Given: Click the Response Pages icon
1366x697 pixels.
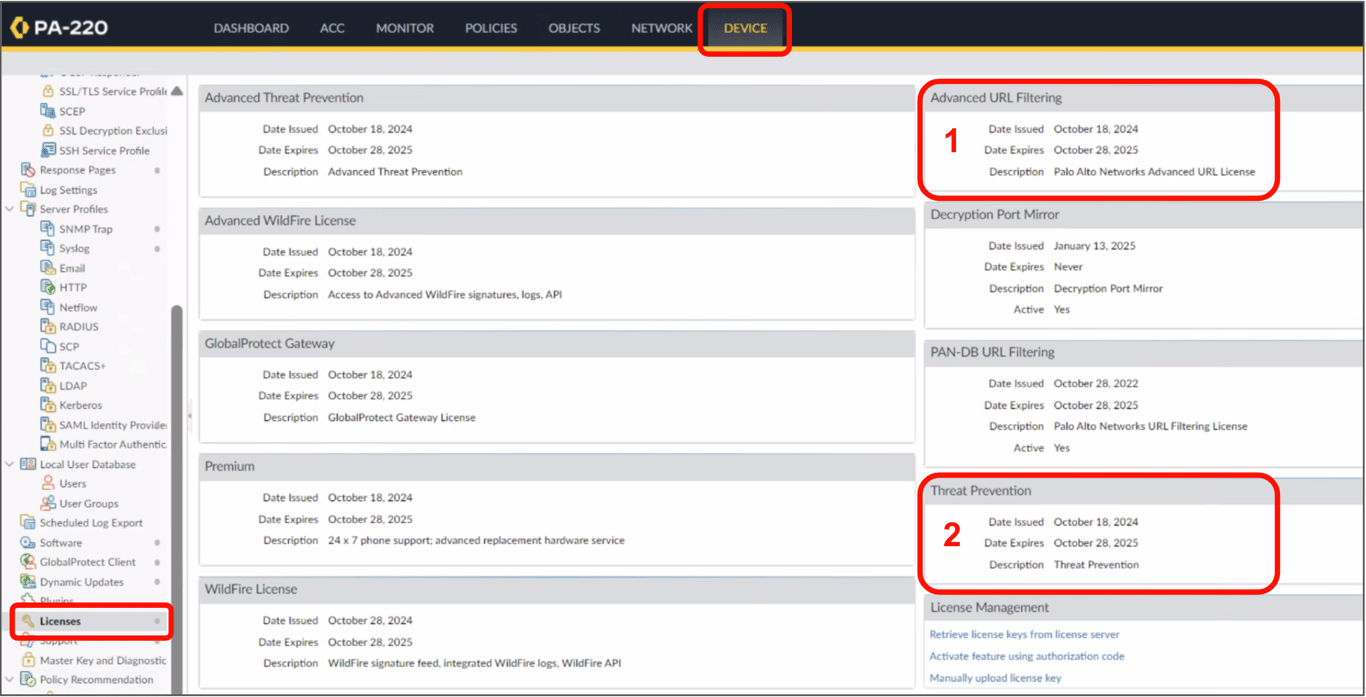Looking at the screenshot, I should click(28, 170).
